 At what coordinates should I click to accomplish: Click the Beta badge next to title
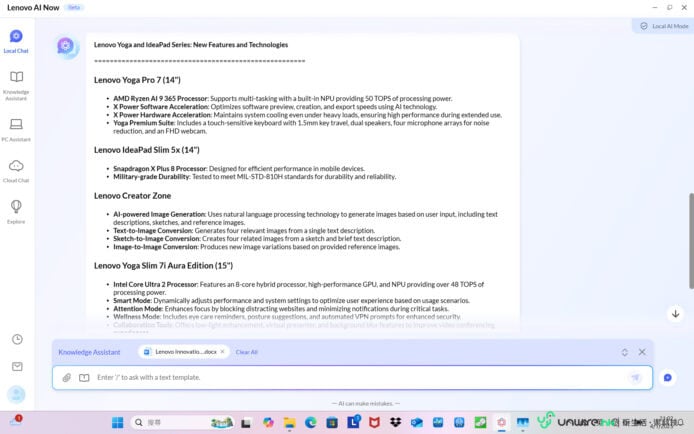[x=74, y=7]
